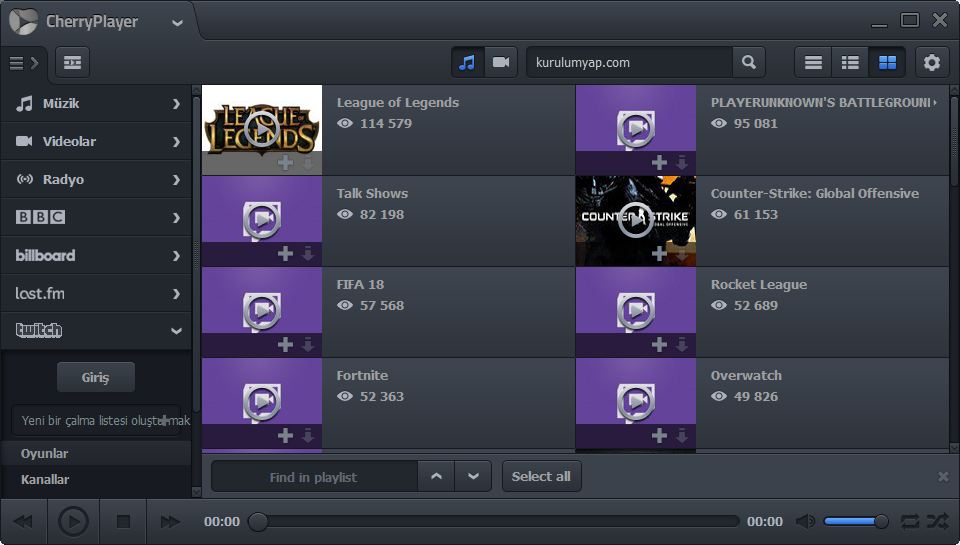Toggle shuffle mode
Viewport: 960px width, 545px height.
pyautogui.click(x=937, y=522)
